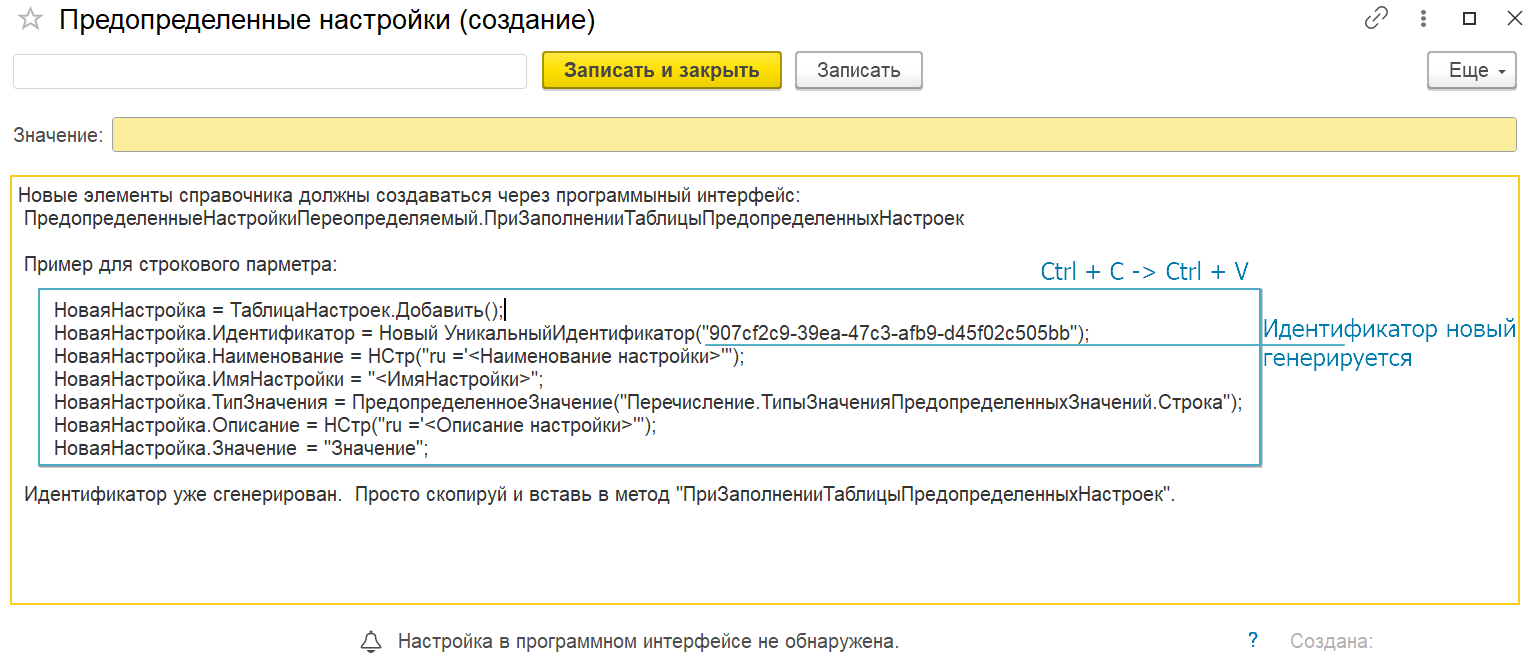Viewport: 1533px width, 664px height.
Task: Click the Ctrl + C -> Ctrl + V annotation
Action: [x=1144, y=271]
